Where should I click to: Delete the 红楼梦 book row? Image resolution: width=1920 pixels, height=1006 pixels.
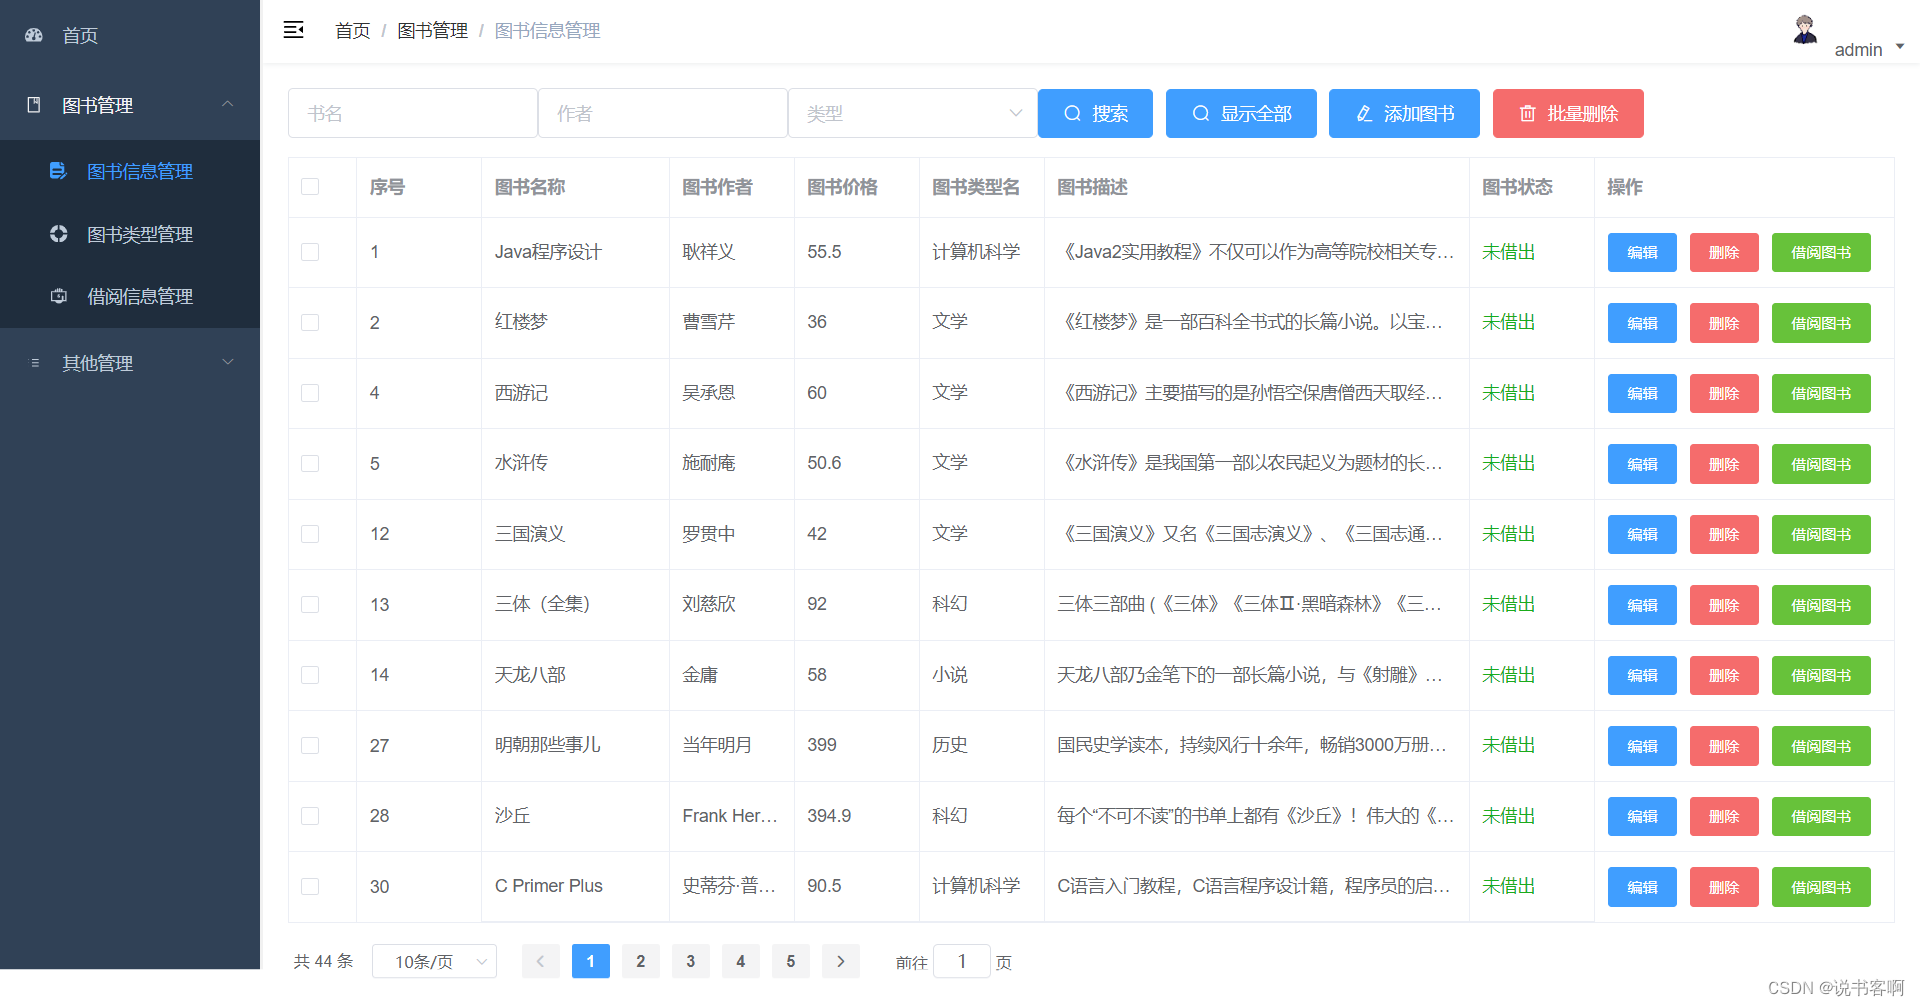tap(1724, 323)
